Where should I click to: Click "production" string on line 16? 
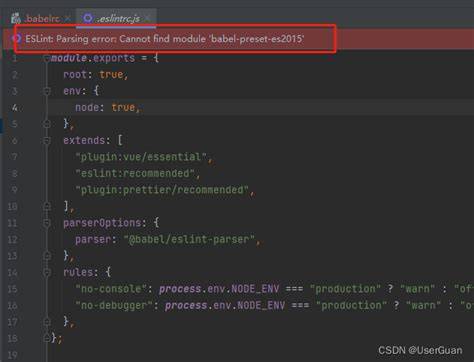[x=351, y=305]
